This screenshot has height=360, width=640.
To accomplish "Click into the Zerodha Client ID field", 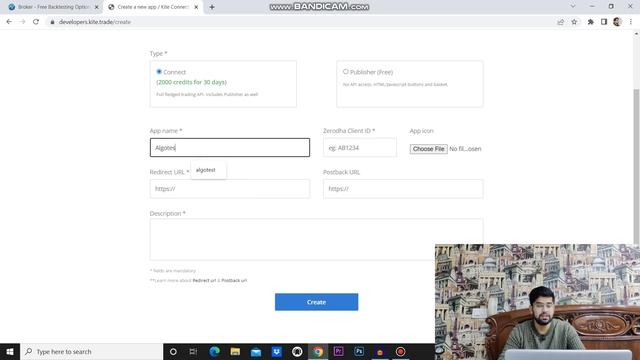I will click(x=360, y=147).
